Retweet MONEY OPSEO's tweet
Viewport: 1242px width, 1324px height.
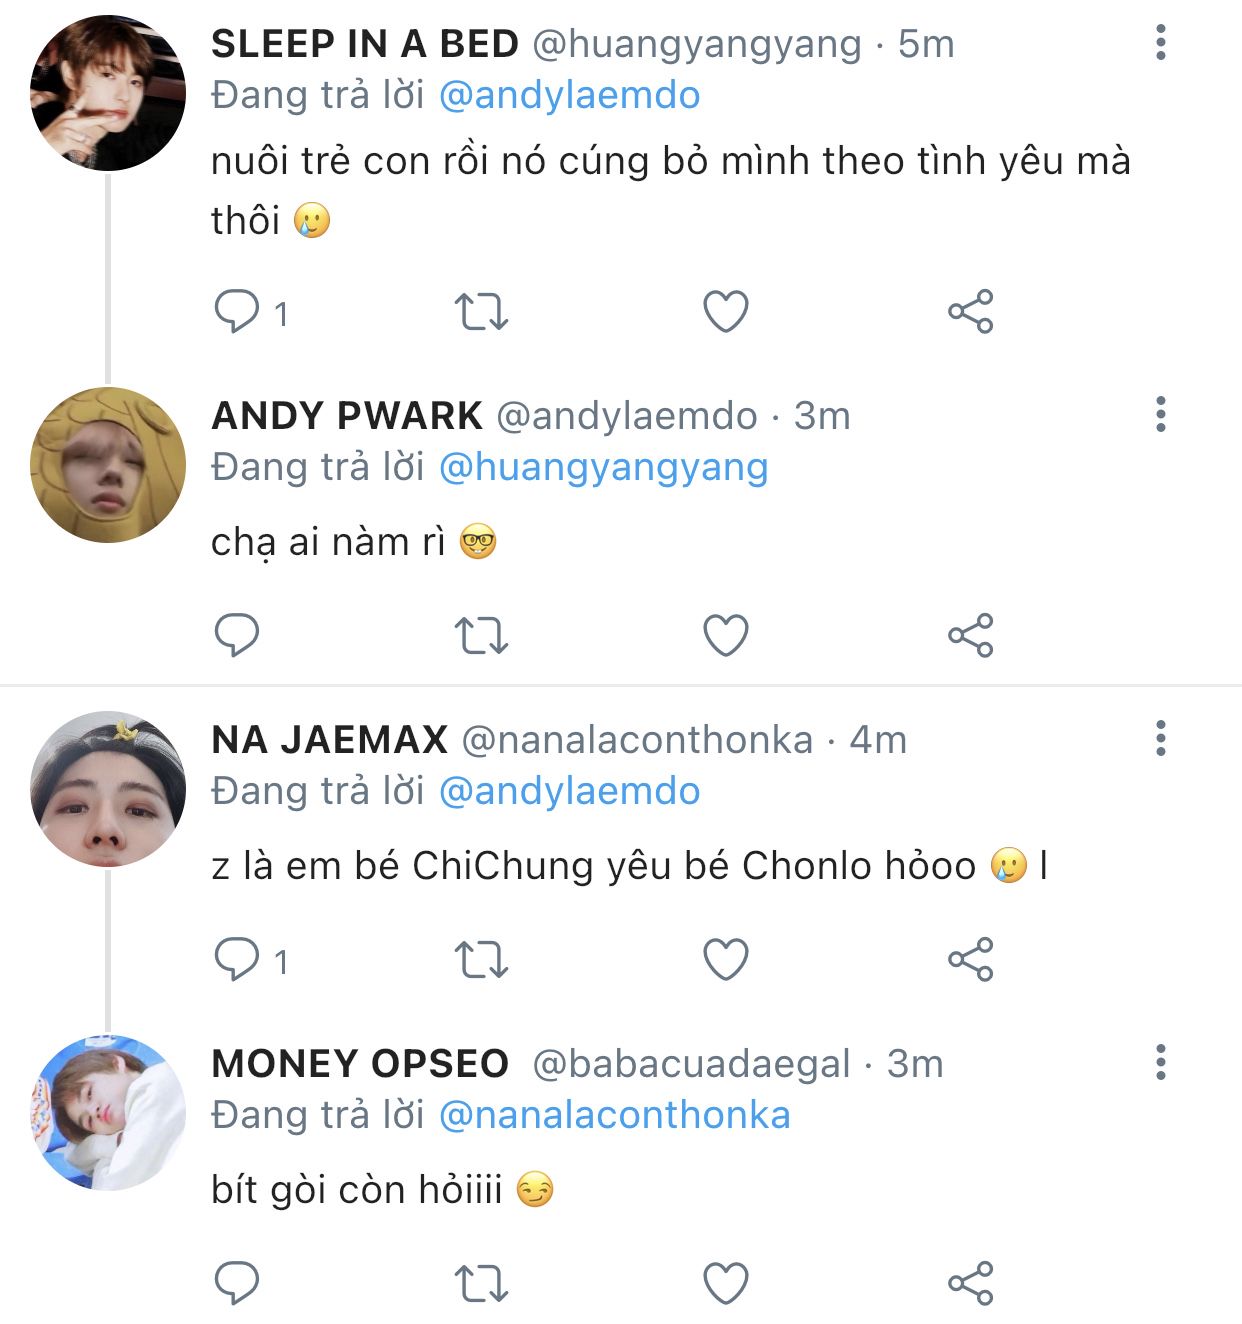point(481,1283)
